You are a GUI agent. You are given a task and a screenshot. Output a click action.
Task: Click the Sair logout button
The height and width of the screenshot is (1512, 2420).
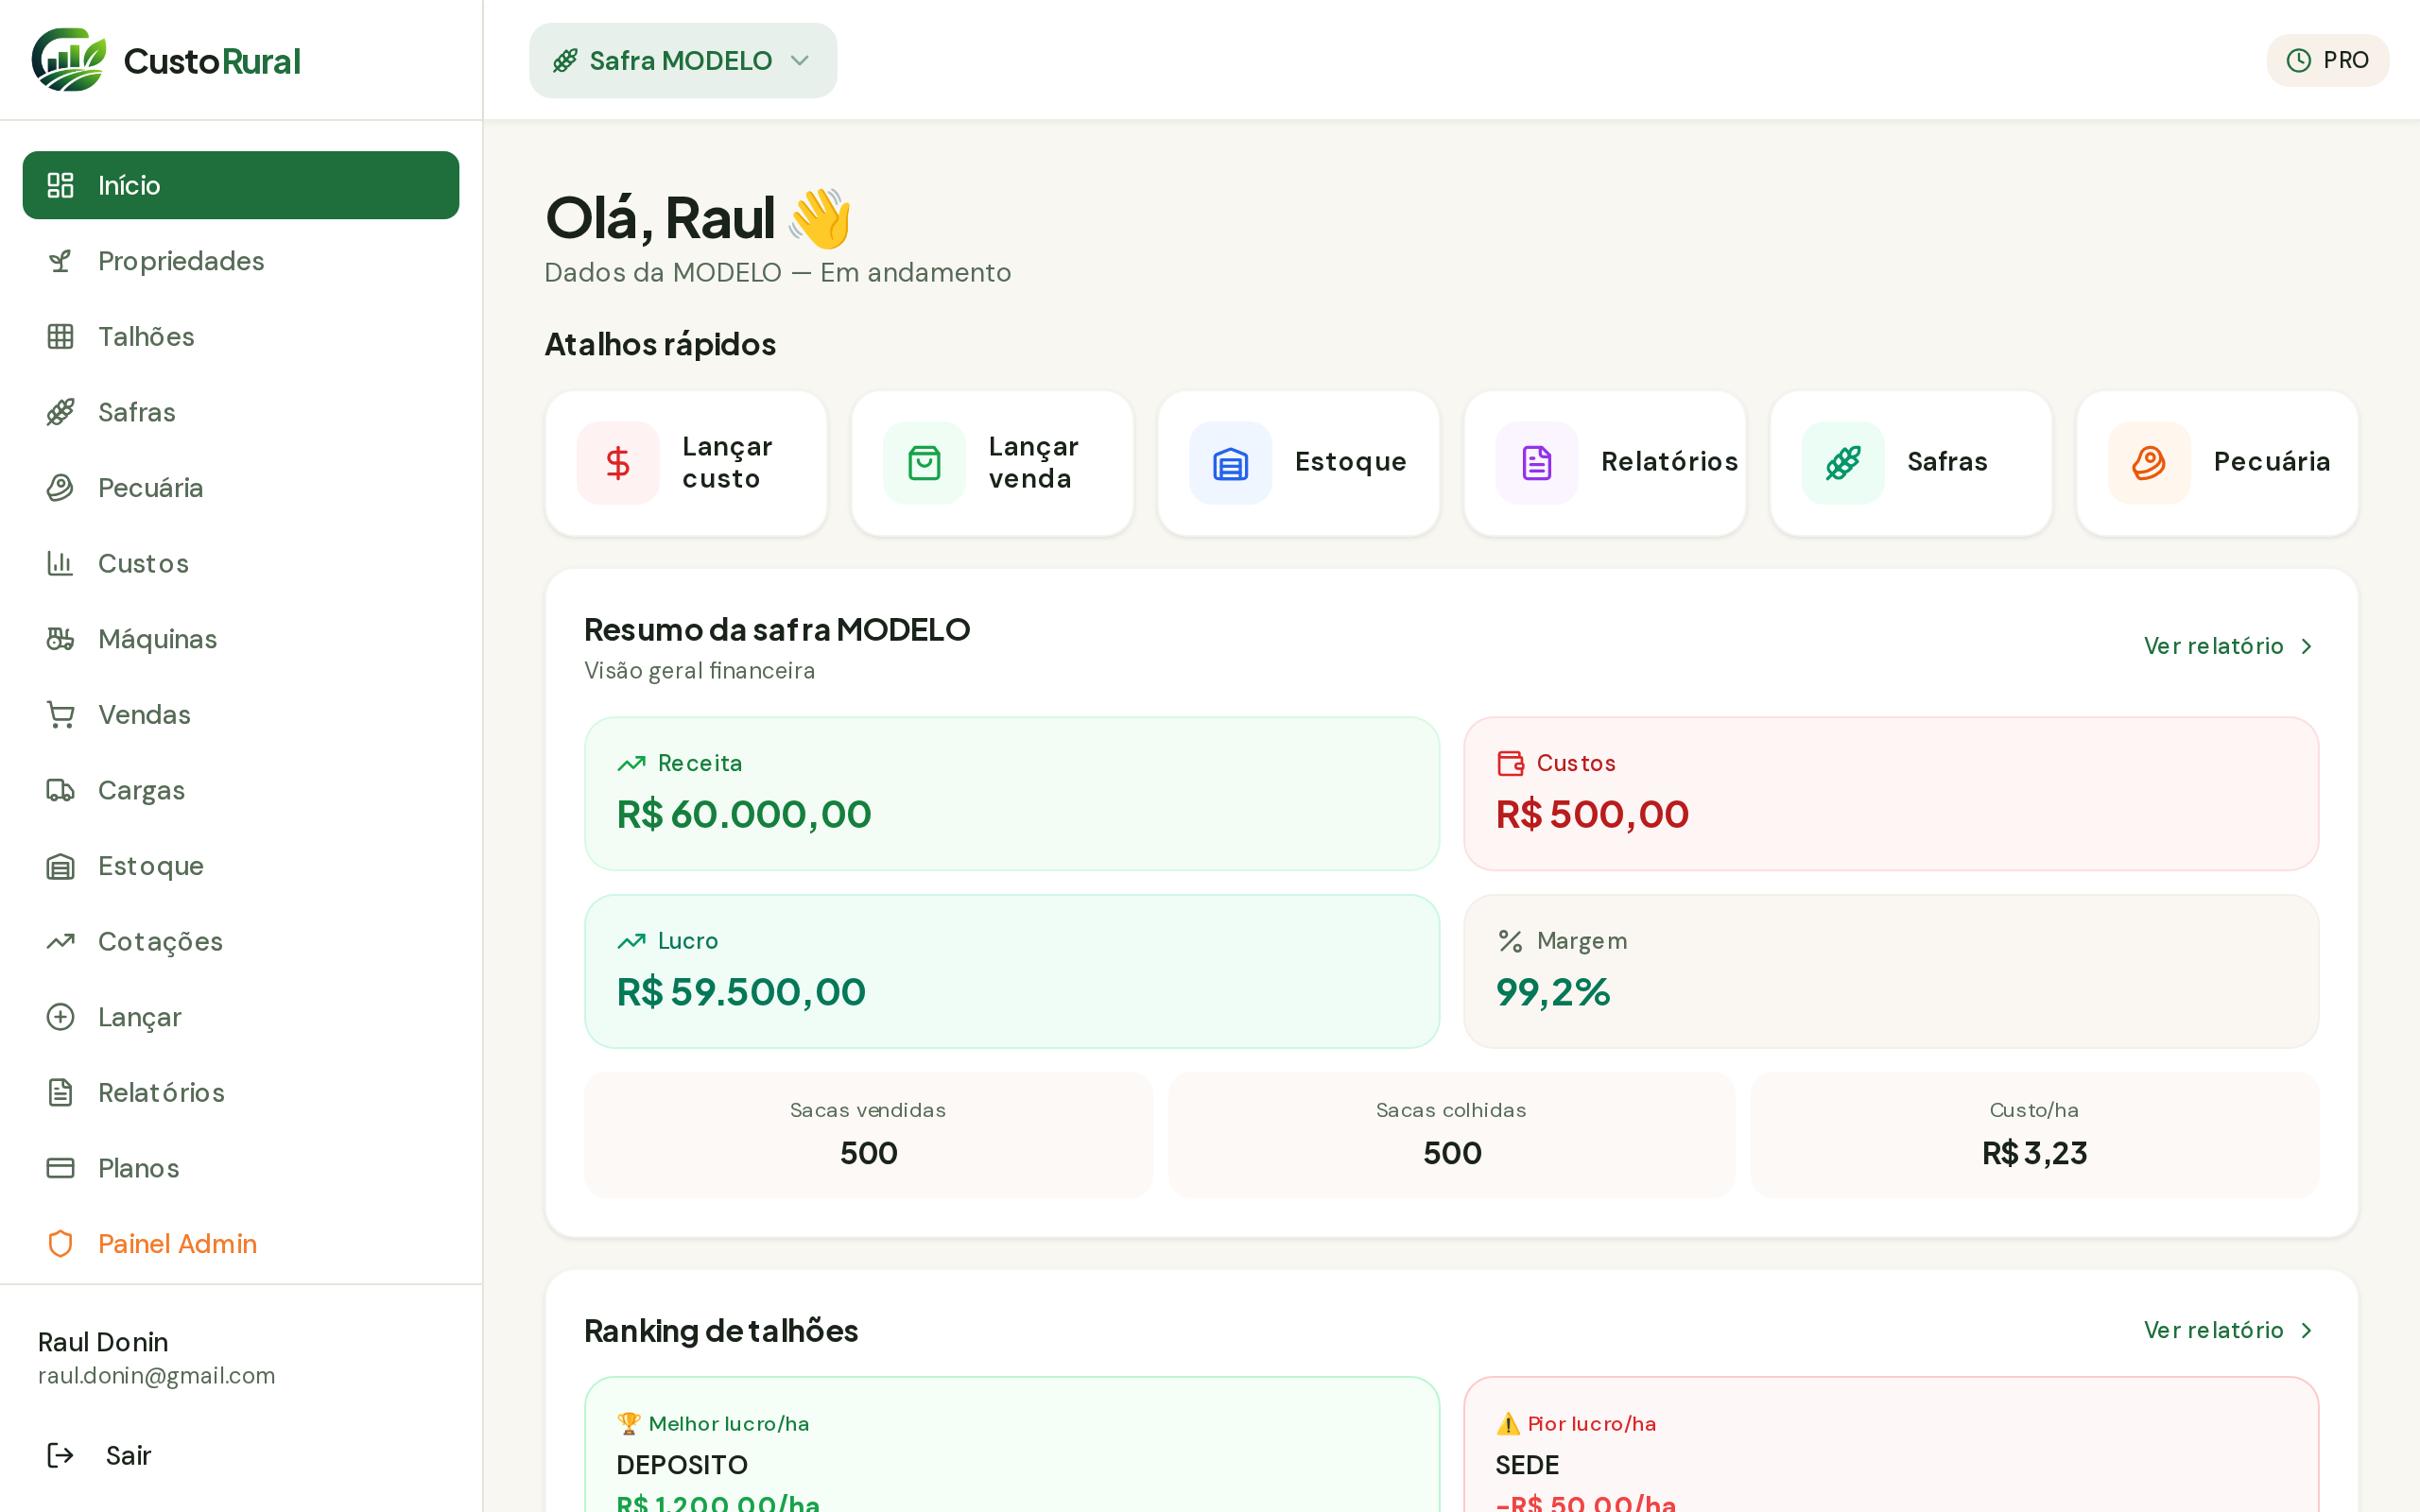click(x=241, y=1455)
